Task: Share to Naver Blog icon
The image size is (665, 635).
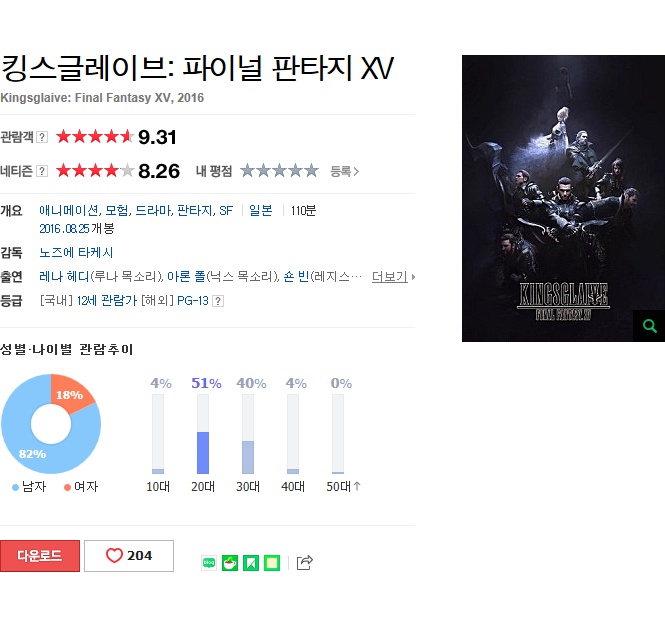Action: [x=209, y=563]
